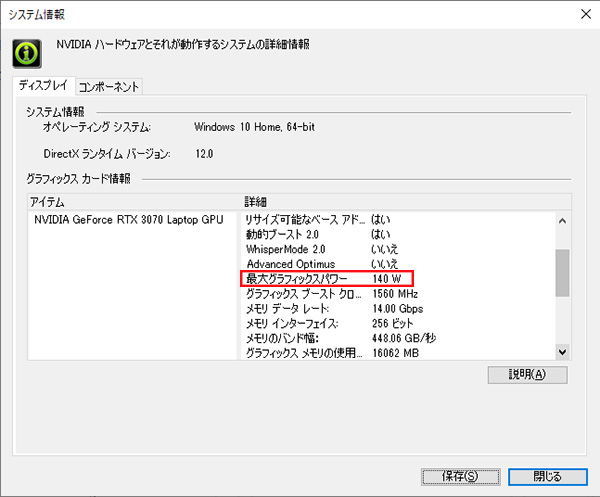Screen dimensions: 600x497
Task: Click the DirectX ランタイム バージョン label
Action: click(x=107, y=154)
